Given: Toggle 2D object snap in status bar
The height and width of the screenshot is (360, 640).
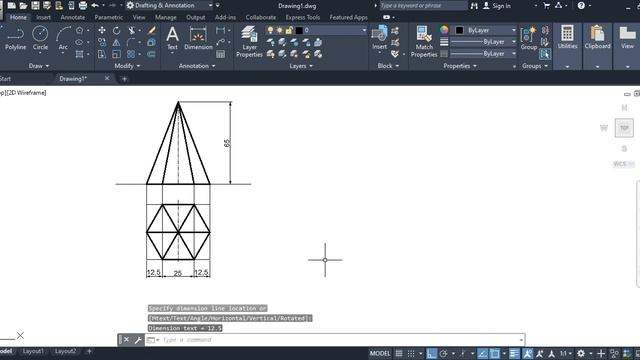Looking at the screenshot, I should point(495,353).
